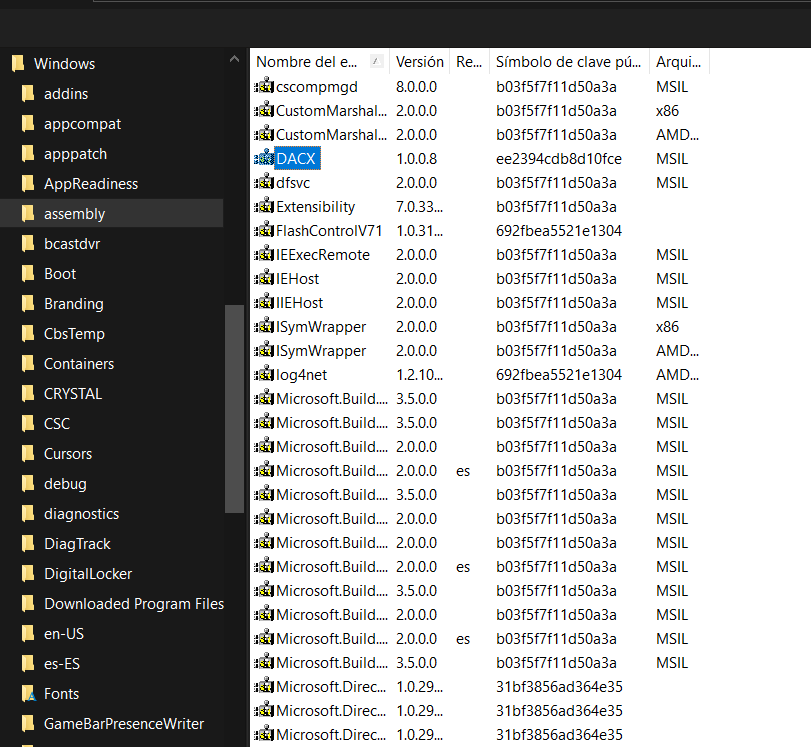
Task: Sort by Símbolo de clave pú... column header
Action: click(569, 62)
